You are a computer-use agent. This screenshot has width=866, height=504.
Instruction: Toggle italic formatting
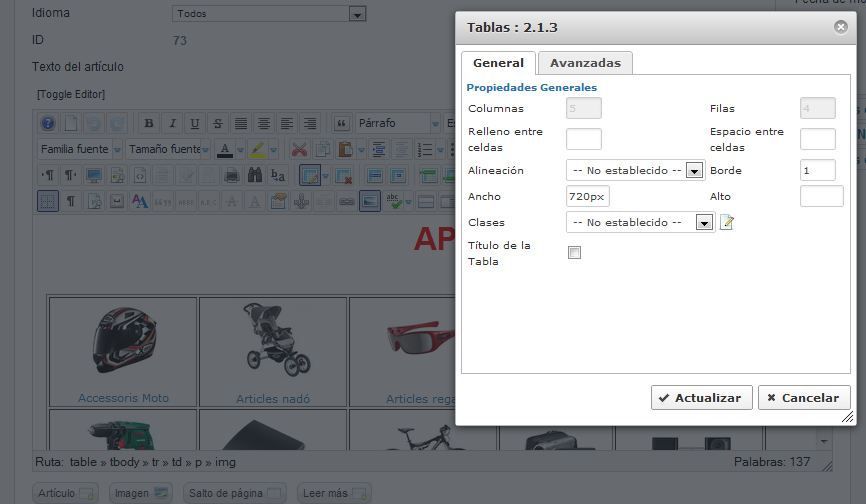click(x=172, y=123)
